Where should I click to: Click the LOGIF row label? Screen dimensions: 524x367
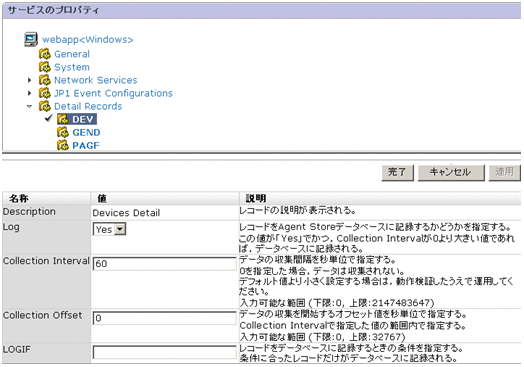(17, 350)
